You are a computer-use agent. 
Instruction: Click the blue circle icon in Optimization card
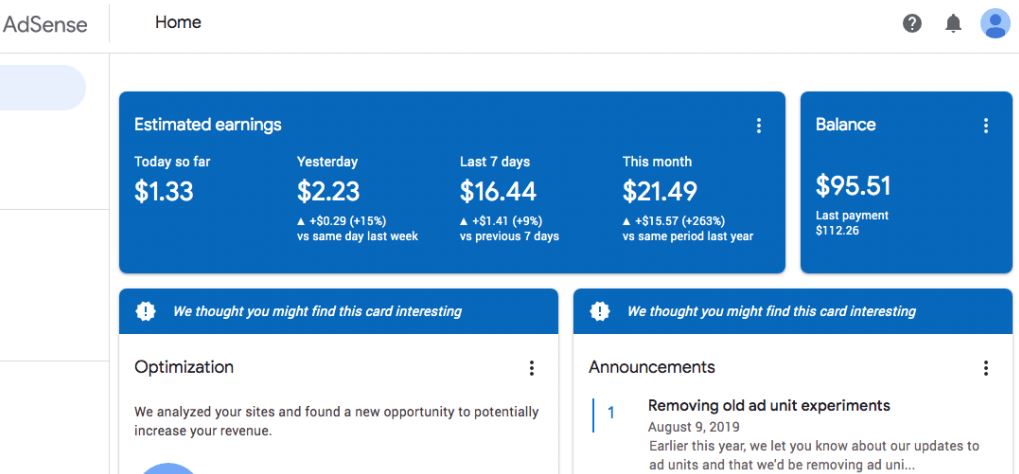168,468
